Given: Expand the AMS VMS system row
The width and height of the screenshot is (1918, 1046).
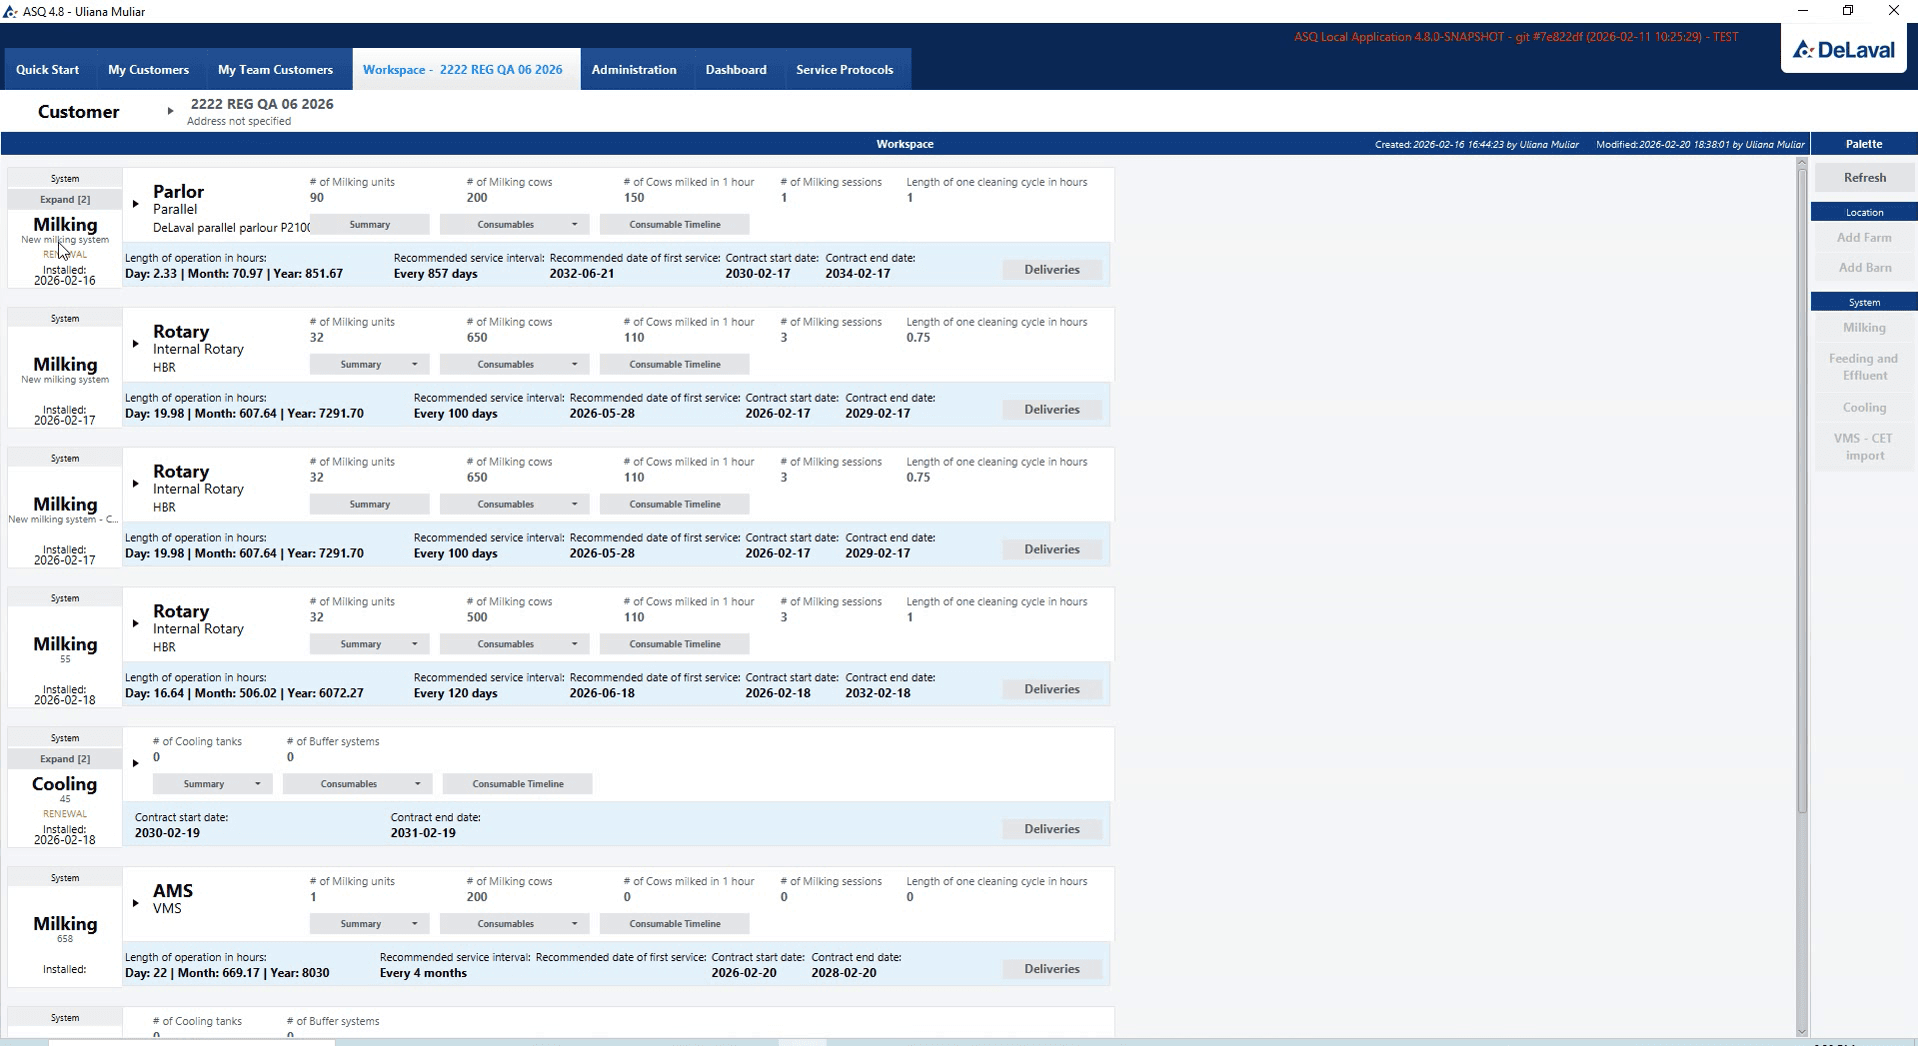Looking at the screenshot, I should tap(135, 903).
